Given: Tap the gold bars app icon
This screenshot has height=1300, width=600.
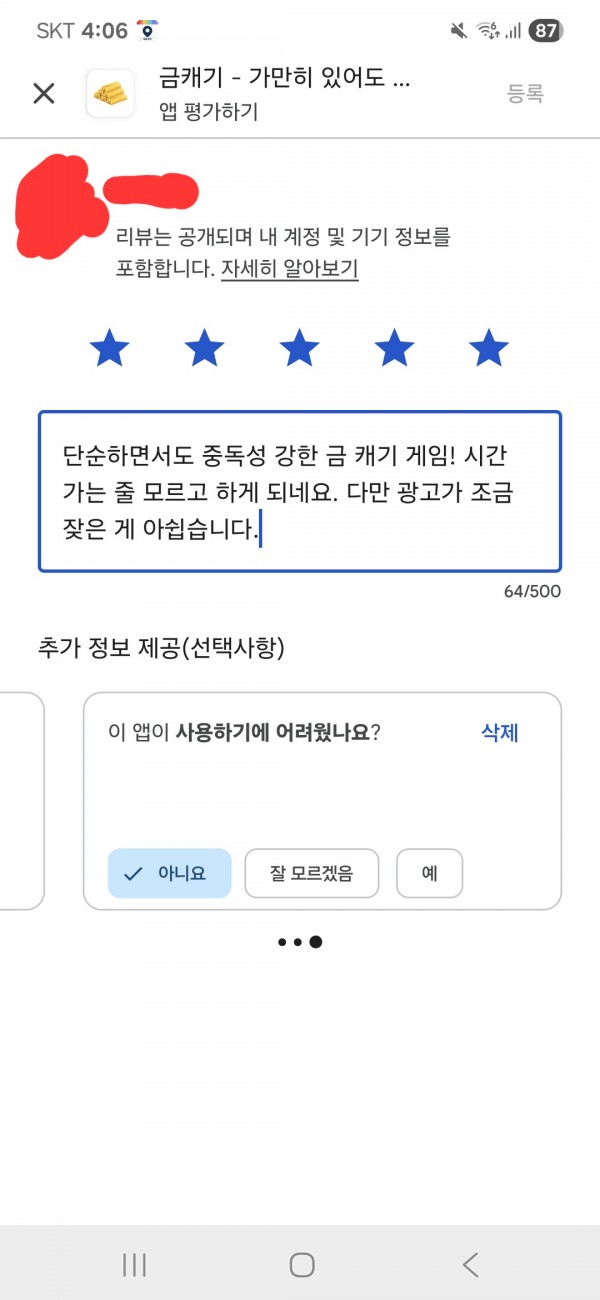Looking at the screenshot, I should (111, 94).
